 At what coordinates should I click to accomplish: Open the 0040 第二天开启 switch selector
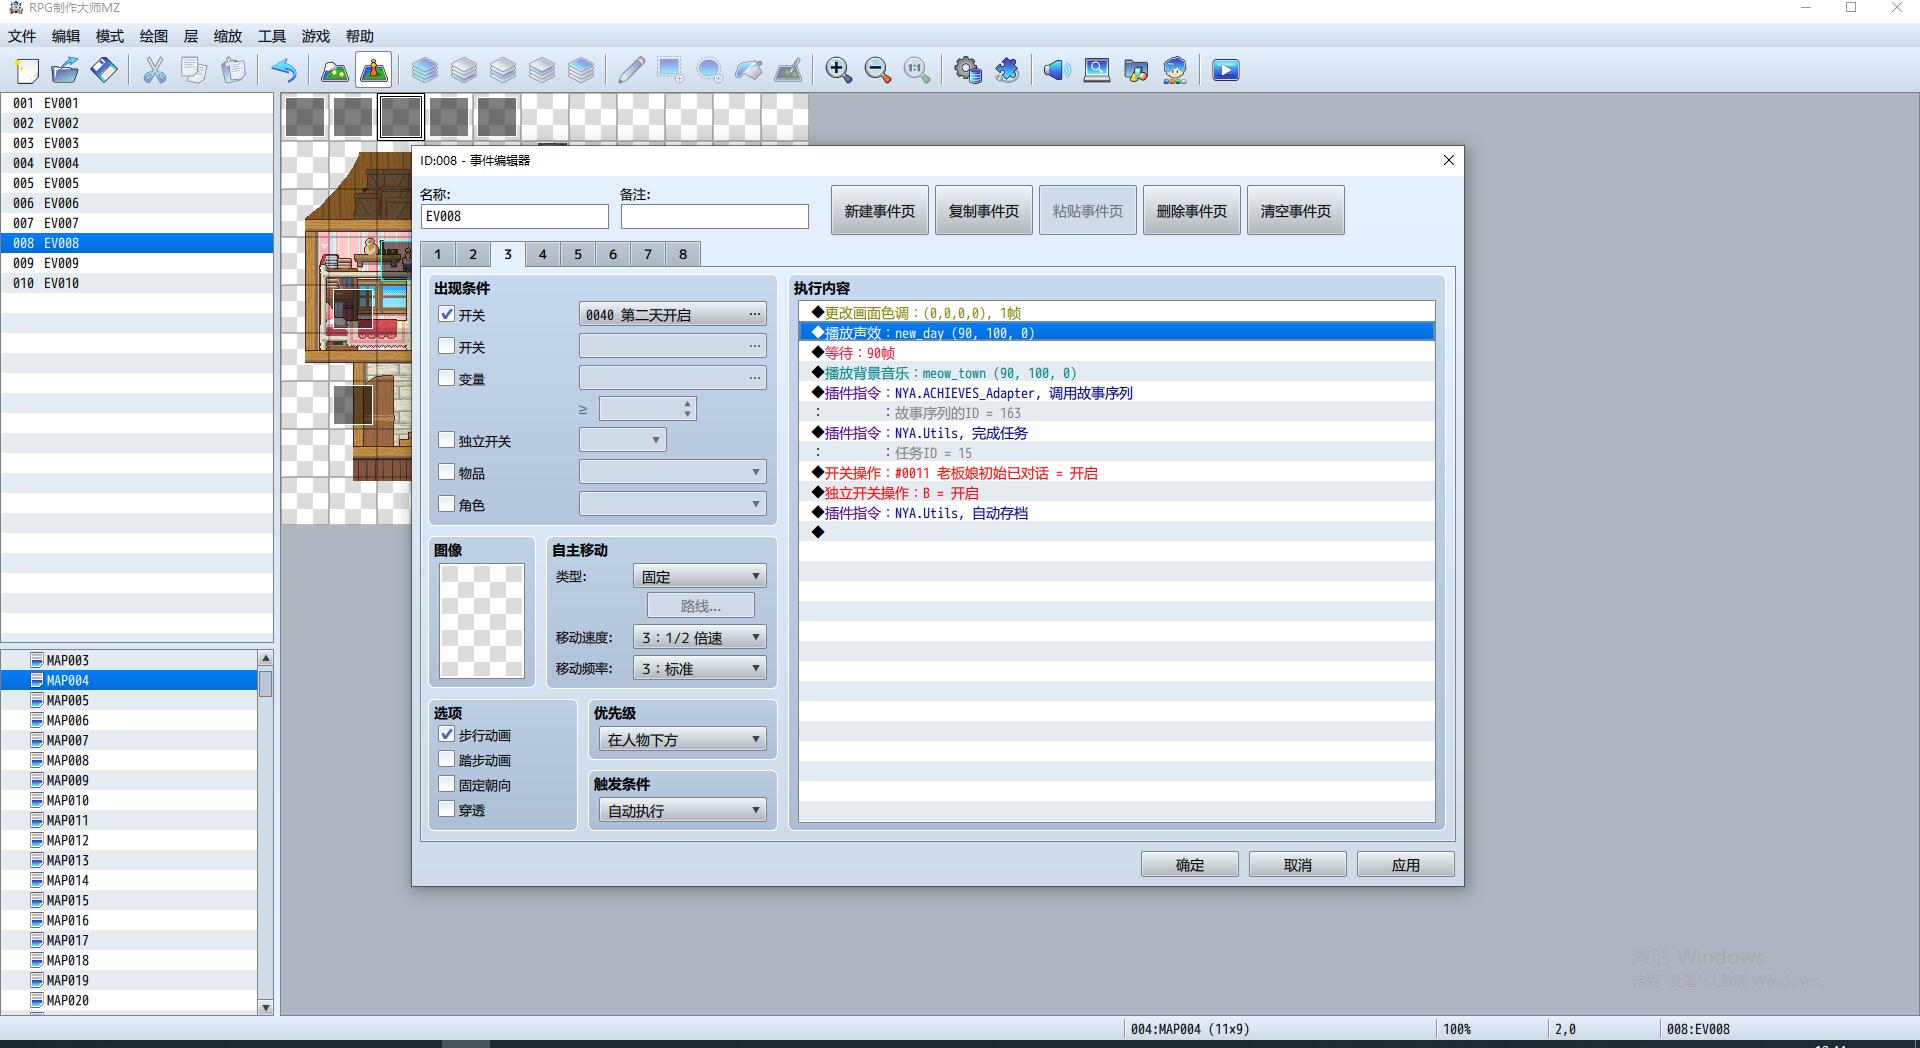click(673, 314)
